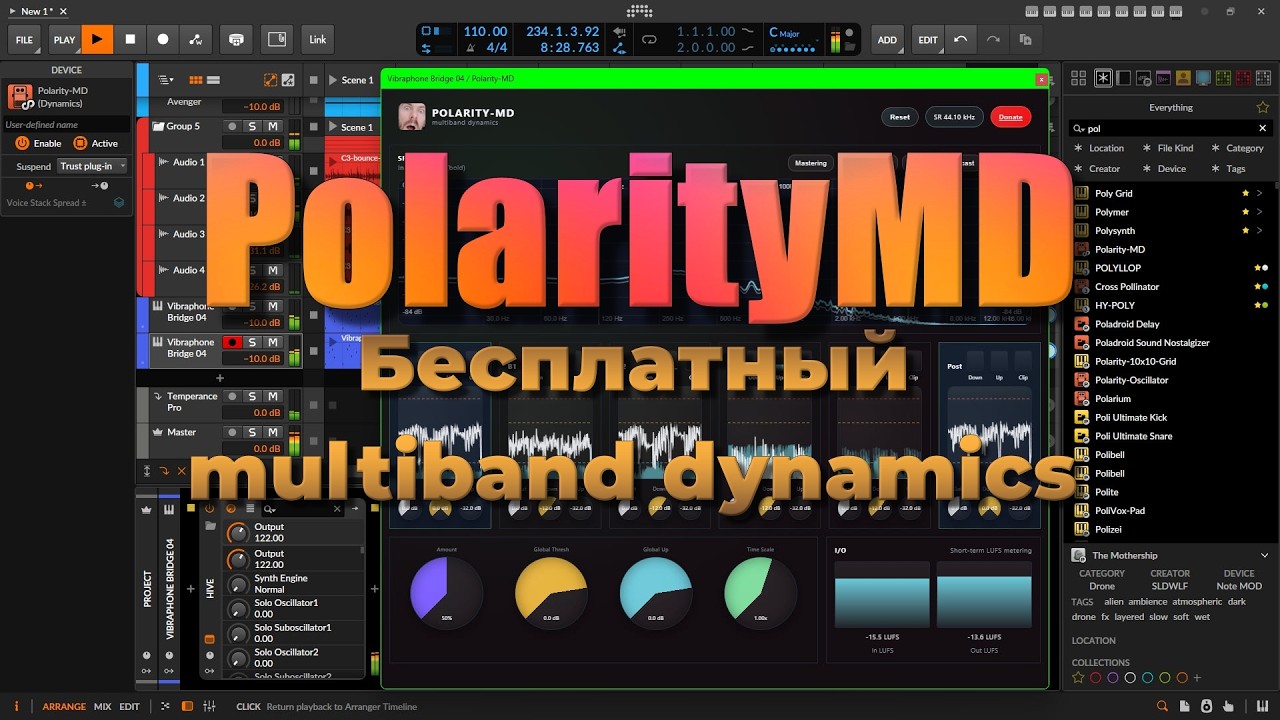Screen dimensions: 1280x720
Task: Enable Ableton Link button
Action: point(318,40)
